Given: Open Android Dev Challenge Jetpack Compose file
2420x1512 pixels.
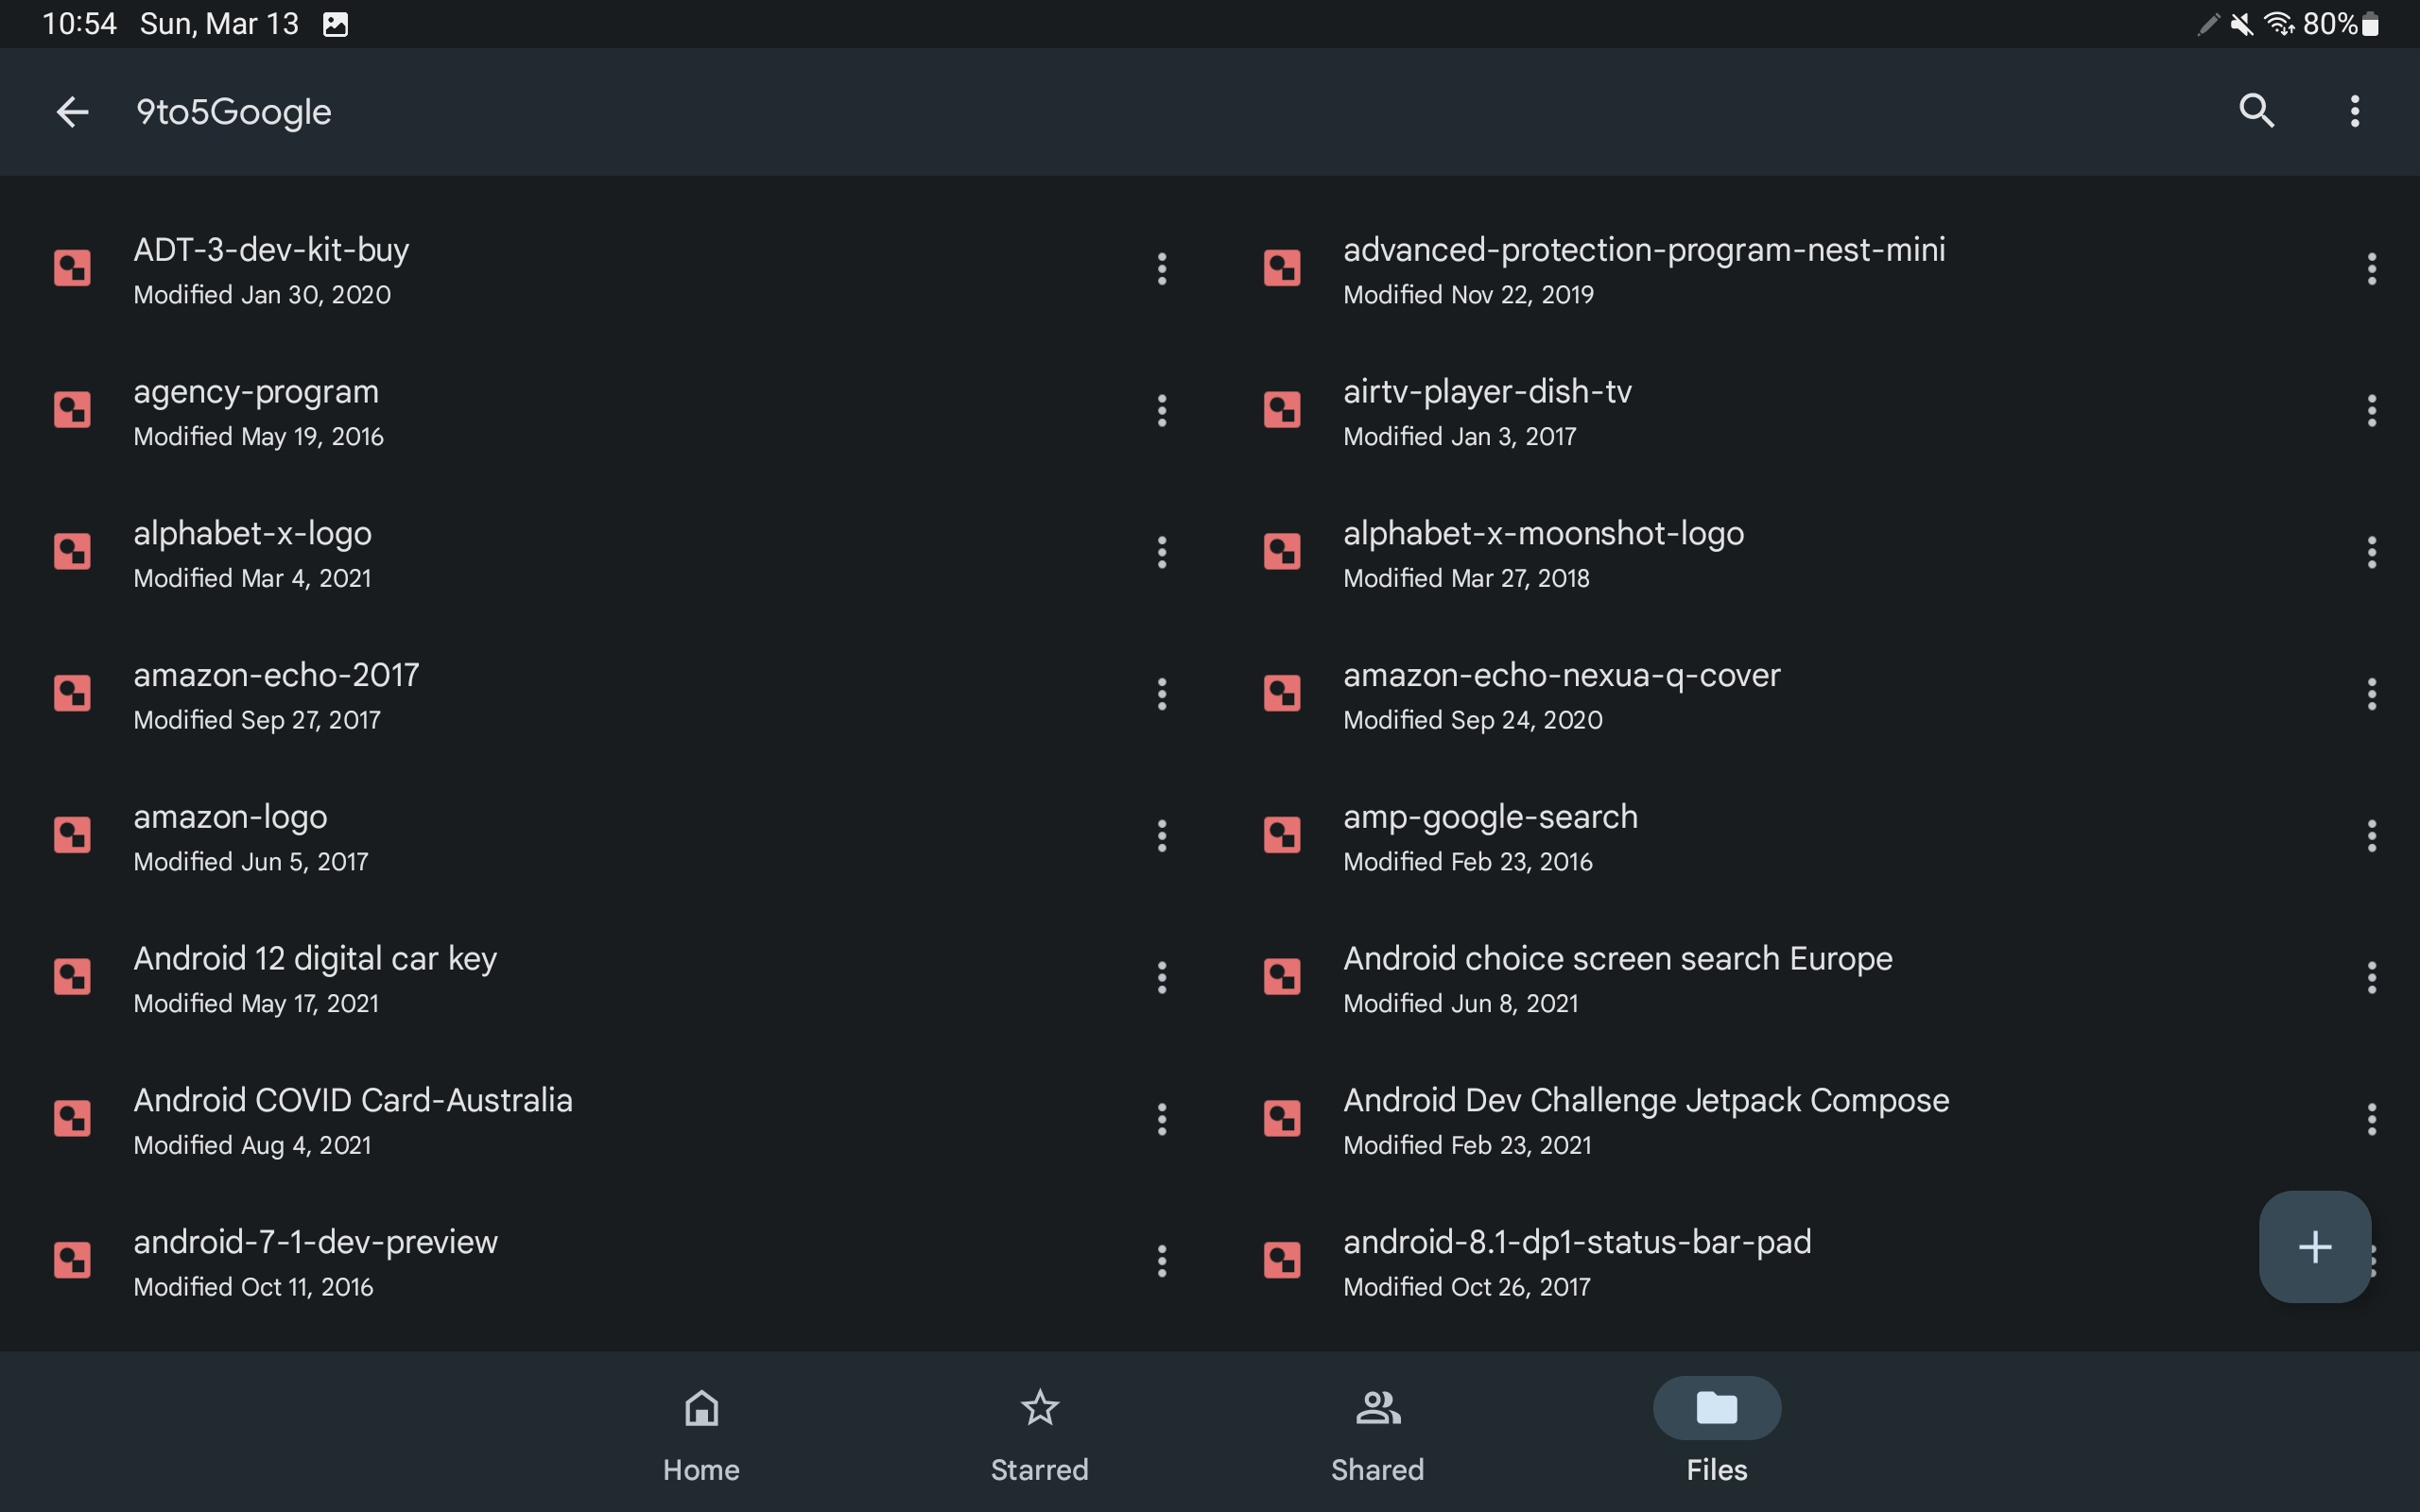Looking at the screenshot, I should (1645, 1118).
